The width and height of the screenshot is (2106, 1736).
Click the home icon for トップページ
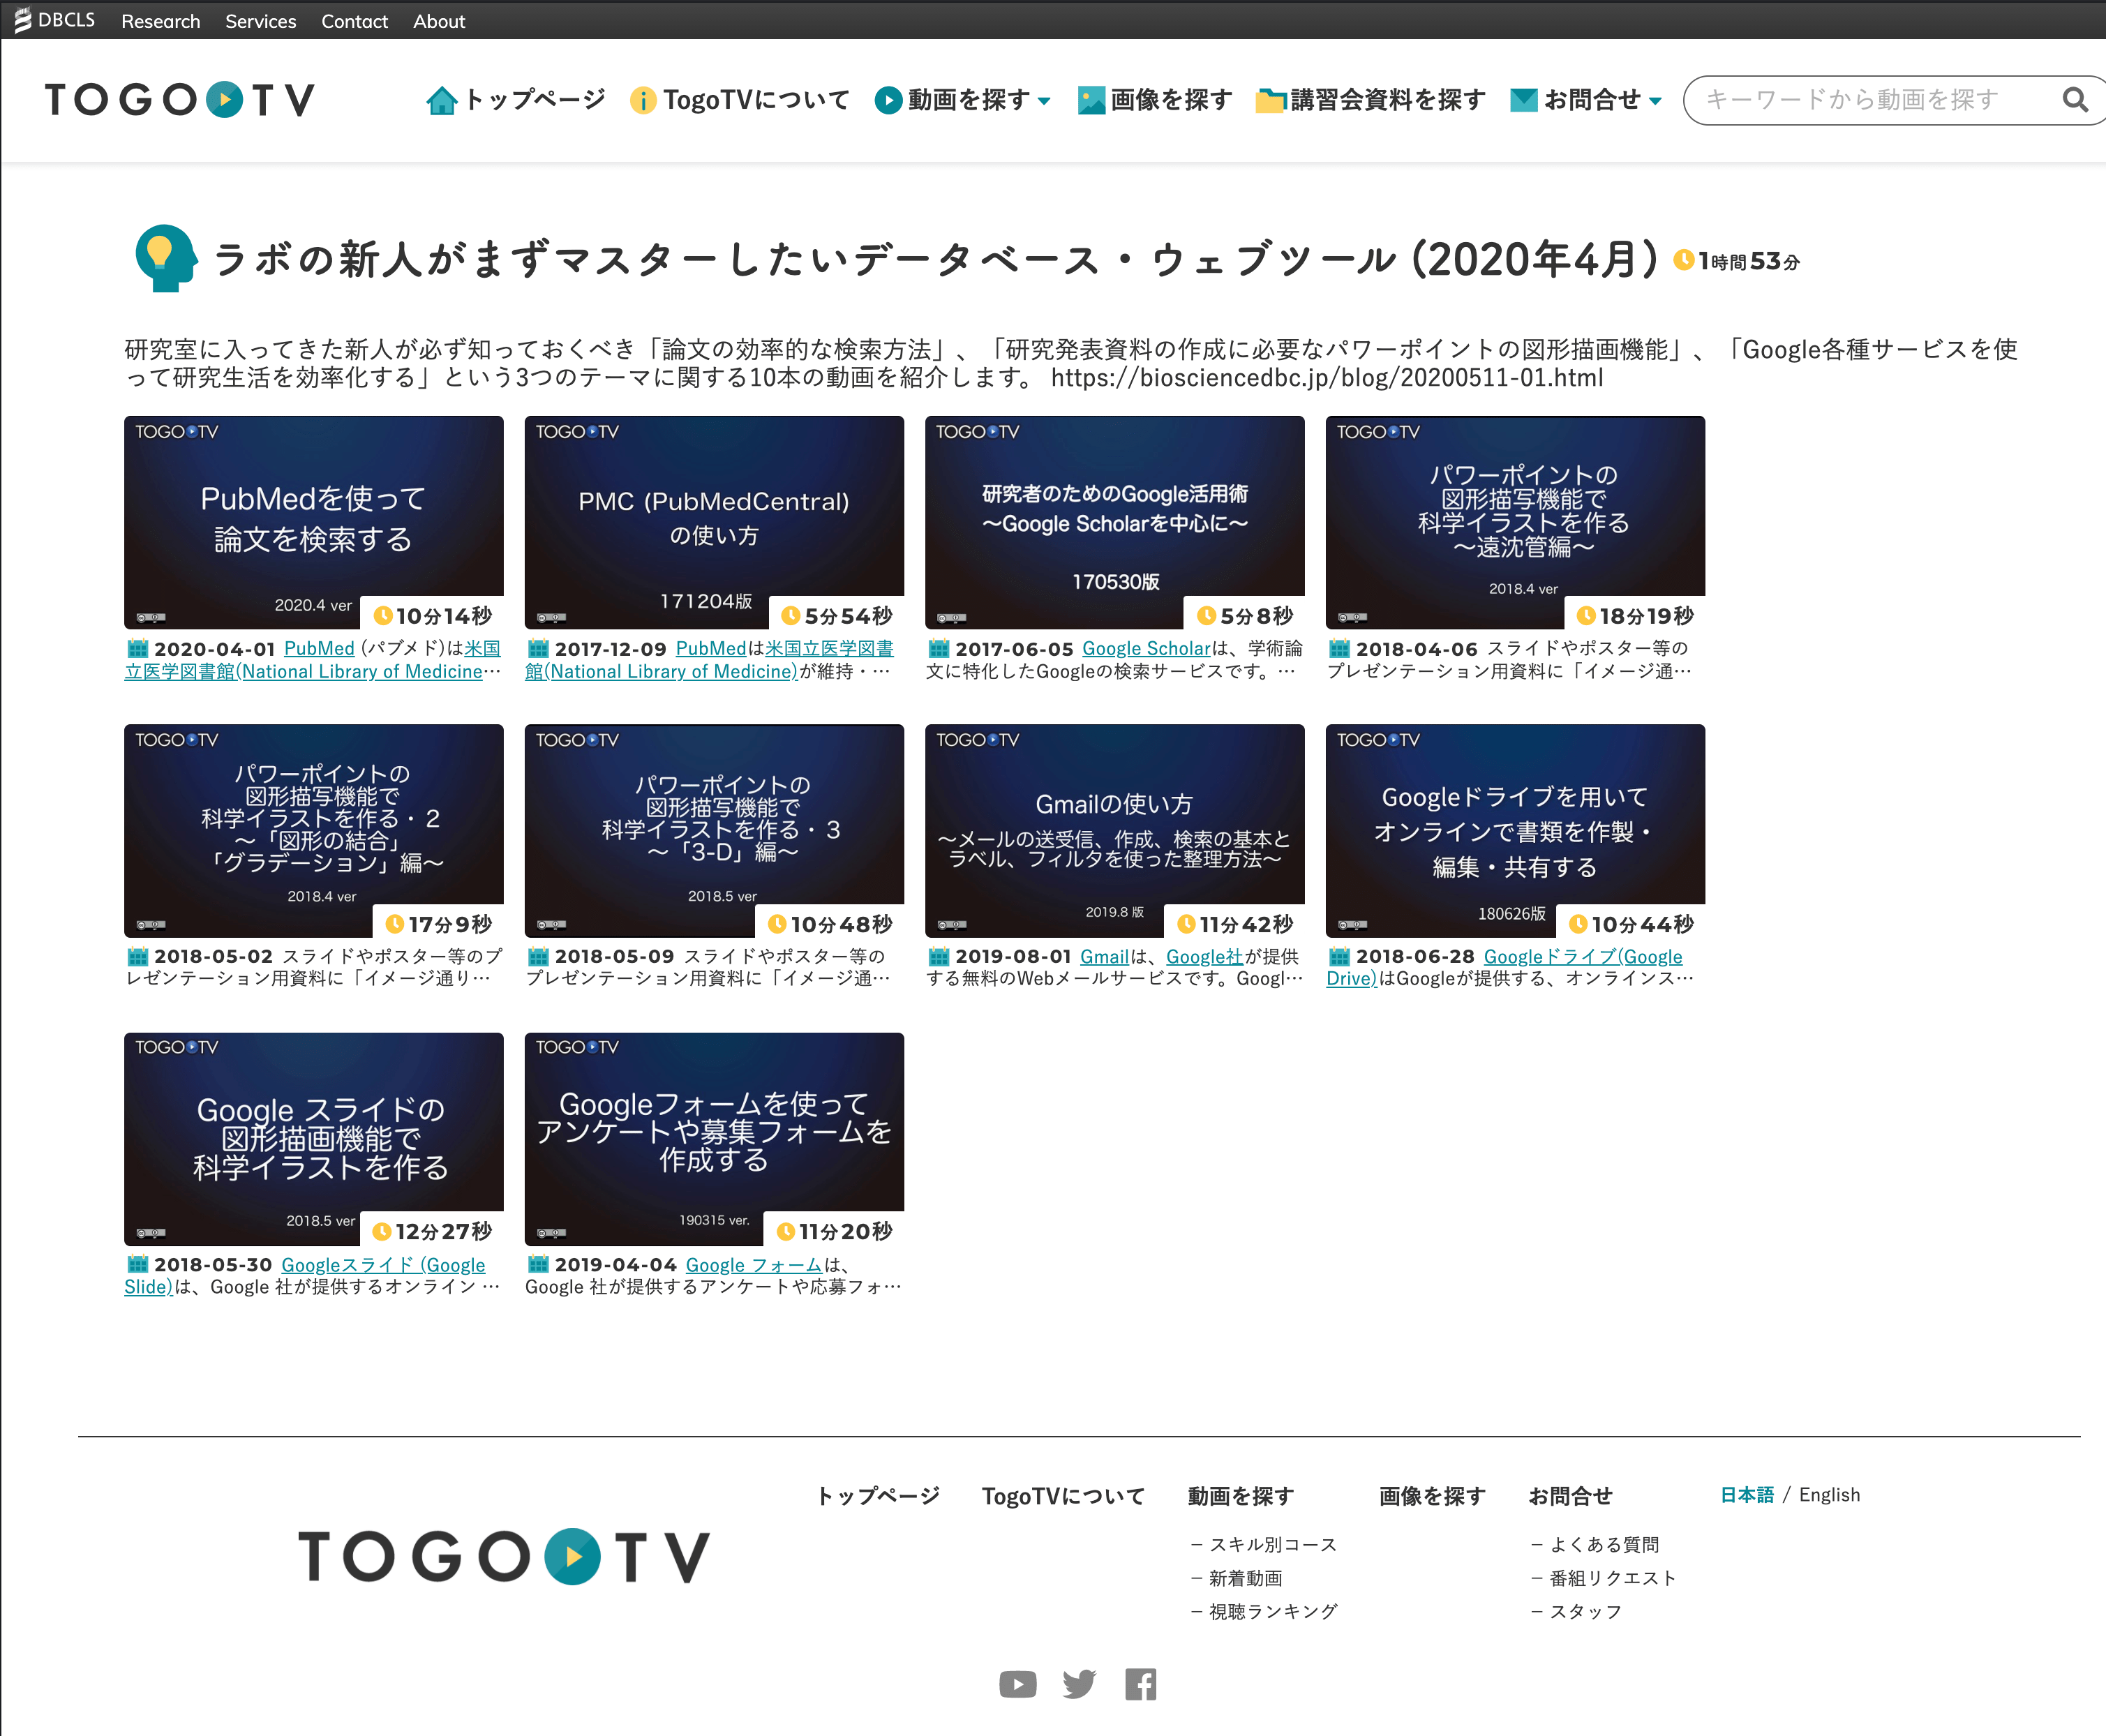coord(441,100)
